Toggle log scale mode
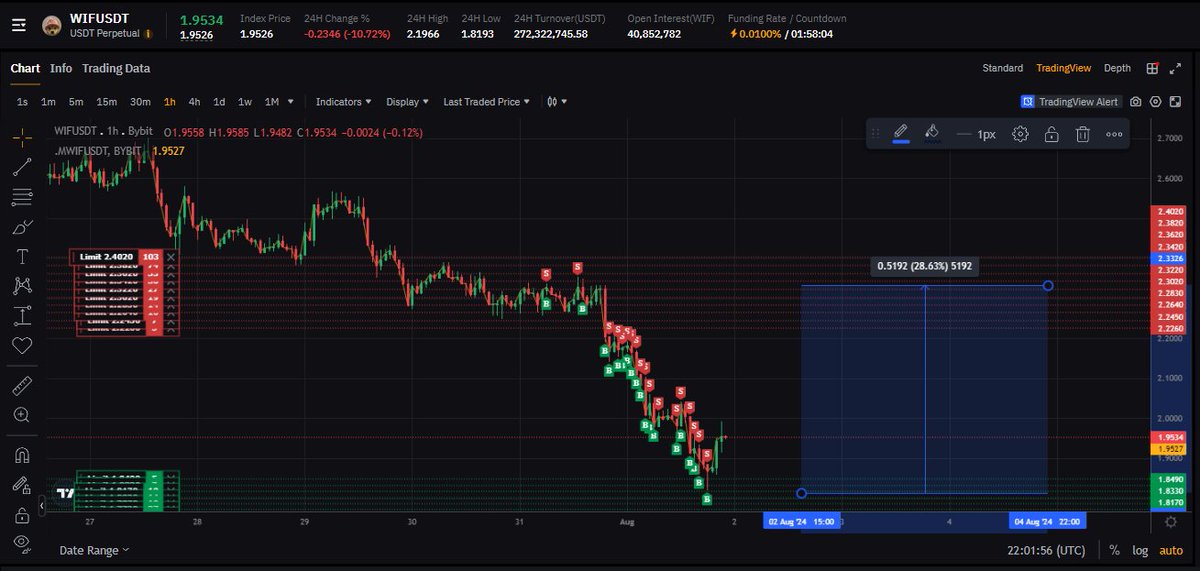Screen dimensions: 1200x571 [x=1140, y=550]
